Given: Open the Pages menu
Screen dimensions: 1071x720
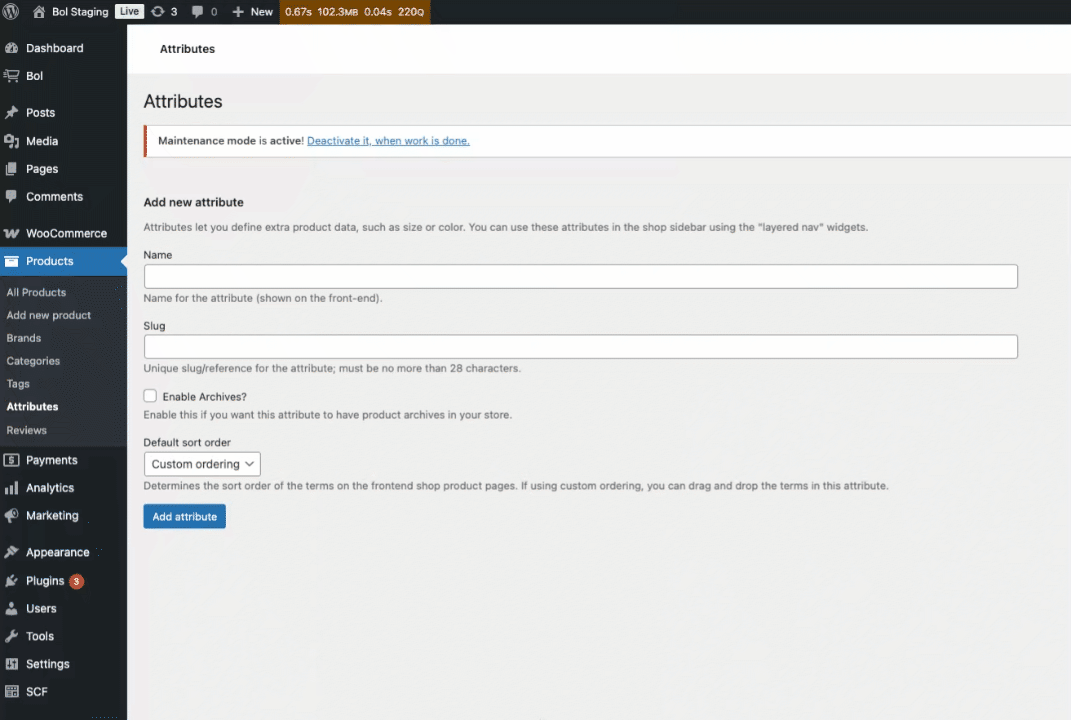Looking at the screenshot, I should point(42,169).
